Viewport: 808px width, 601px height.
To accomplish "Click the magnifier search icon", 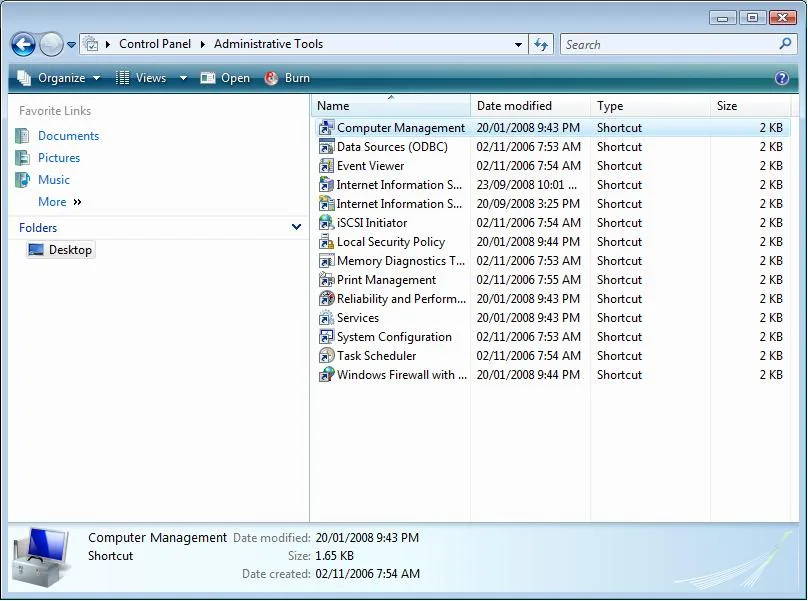I will point(785,44).
